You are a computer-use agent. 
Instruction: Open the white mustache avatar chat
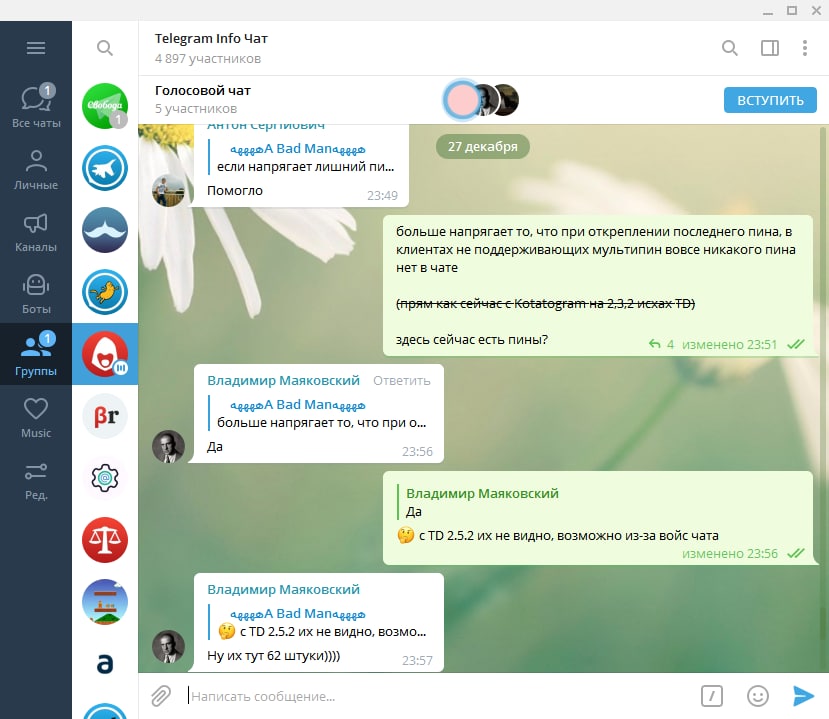click(x=105, y=230)
